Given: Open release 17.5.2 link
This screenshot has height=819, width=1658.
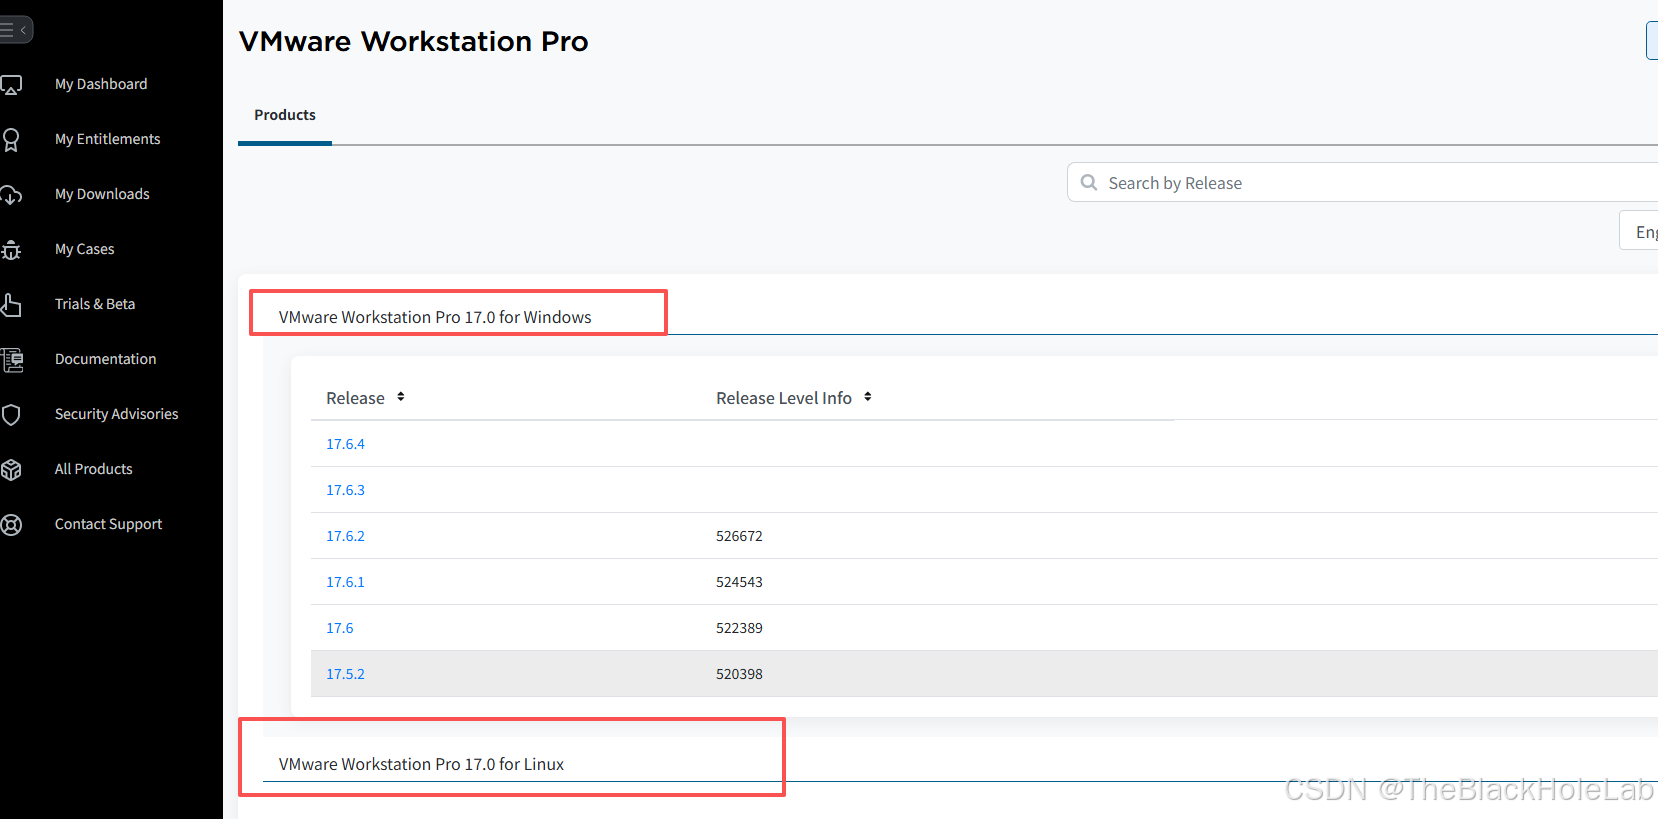Looking at the screenshot, I should tap(345, 674).
